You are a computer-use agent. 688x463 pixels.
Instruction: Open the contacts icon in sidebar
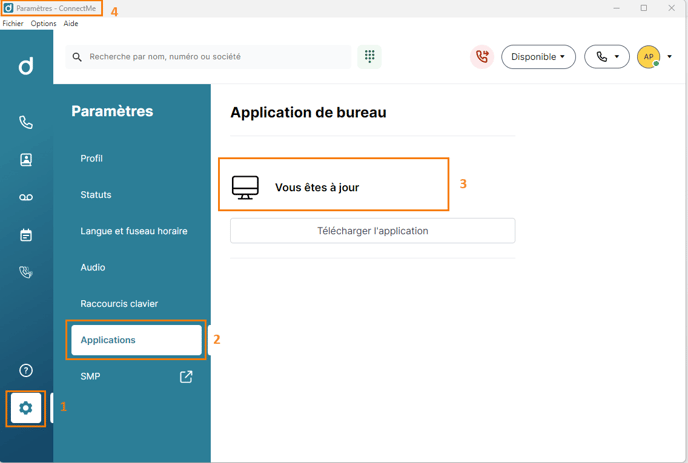pos(26,159)
